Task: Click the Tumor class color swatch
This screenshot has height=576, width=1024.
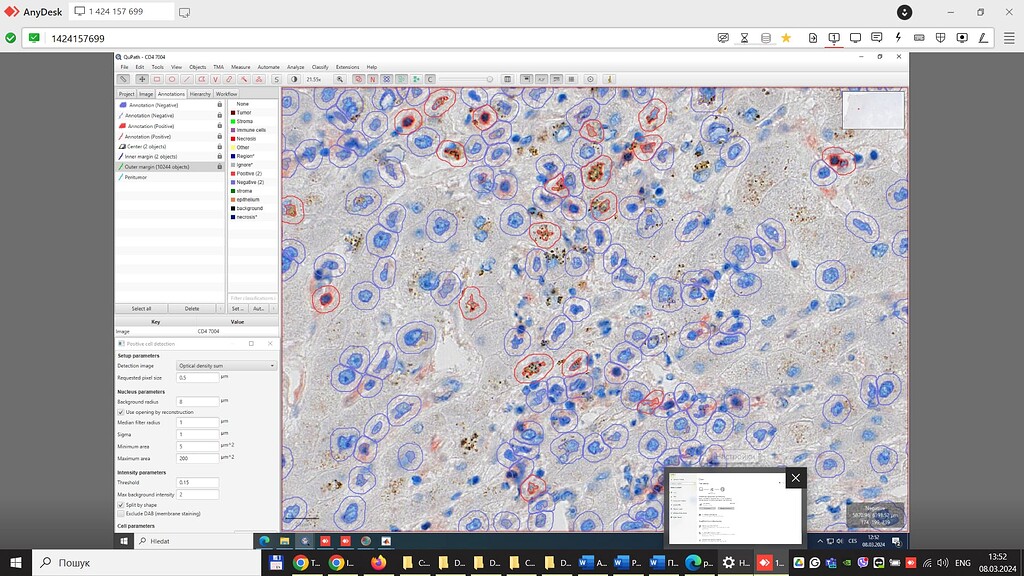Action: [x=231, y=112]
